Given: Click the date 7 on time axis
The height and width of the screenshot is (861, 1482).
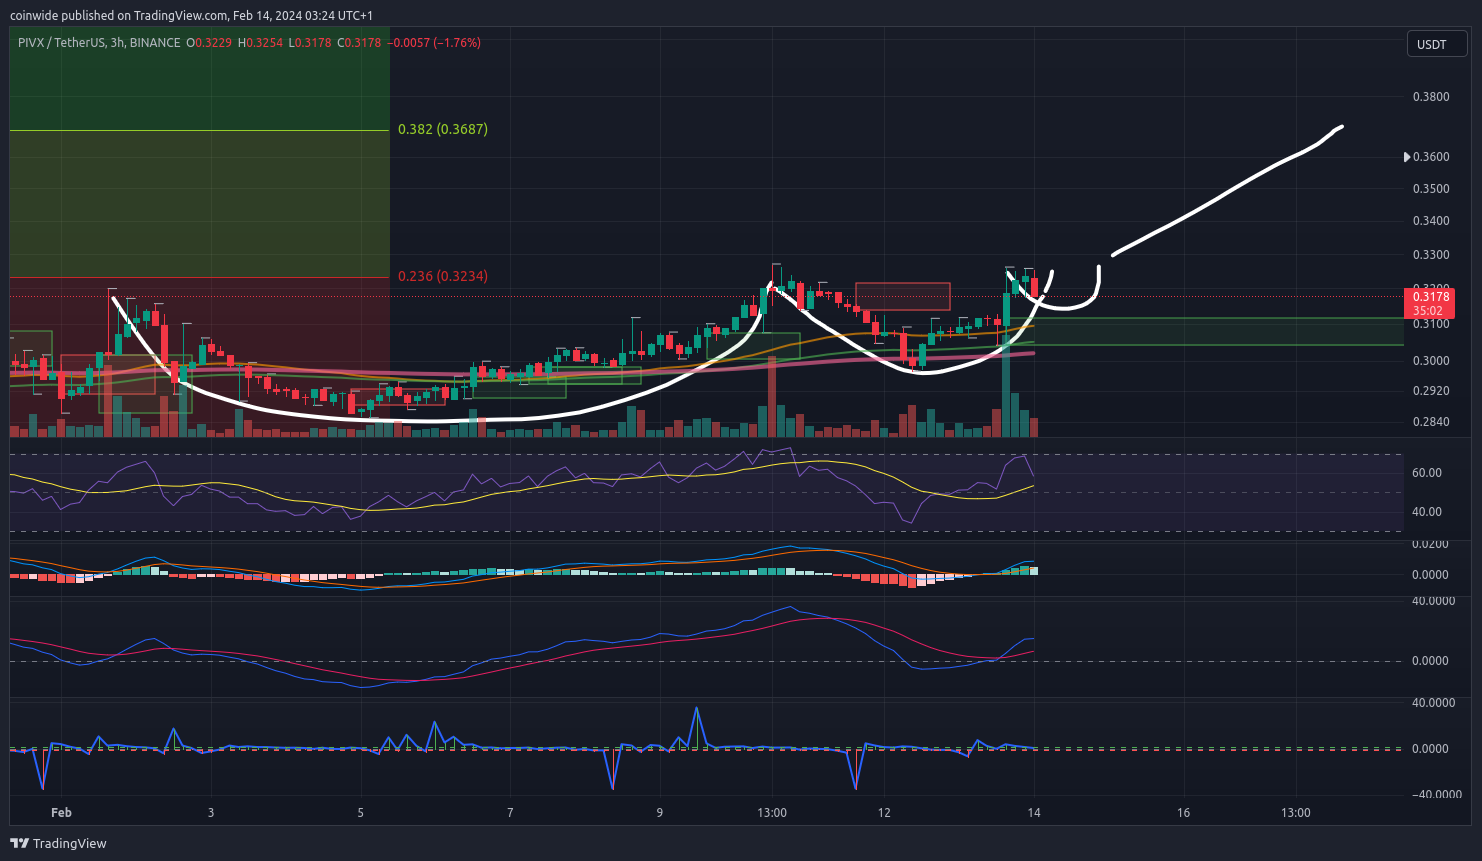Looking at the screenshot, I should [510, 813].
